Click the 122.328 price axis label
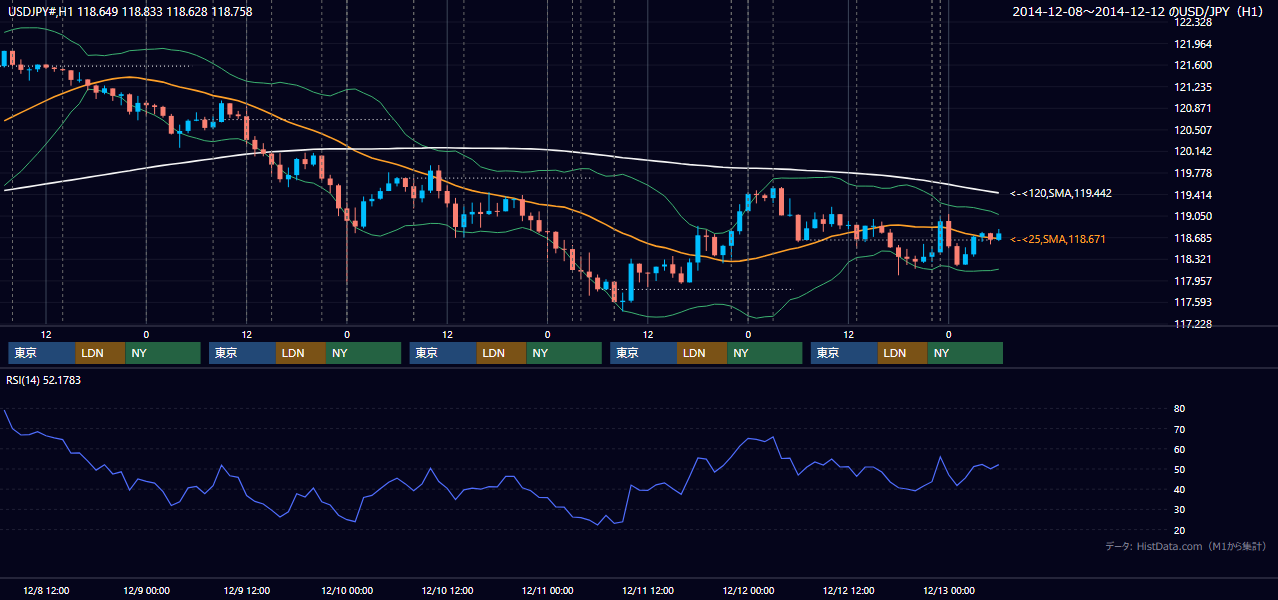1278x600 pixels. [x=1193, y=22]
